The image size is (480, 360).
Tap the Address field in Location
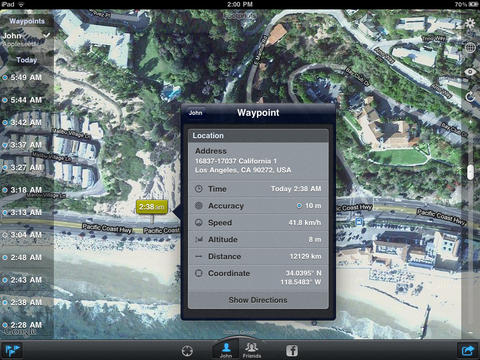tap(258, 161)
